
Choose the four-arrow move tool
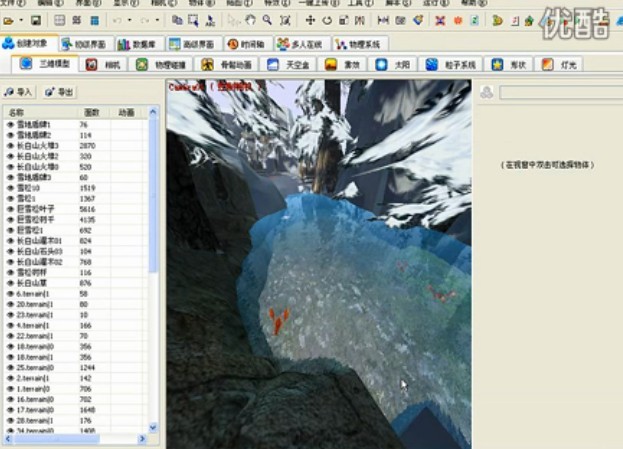coord(310,20)
